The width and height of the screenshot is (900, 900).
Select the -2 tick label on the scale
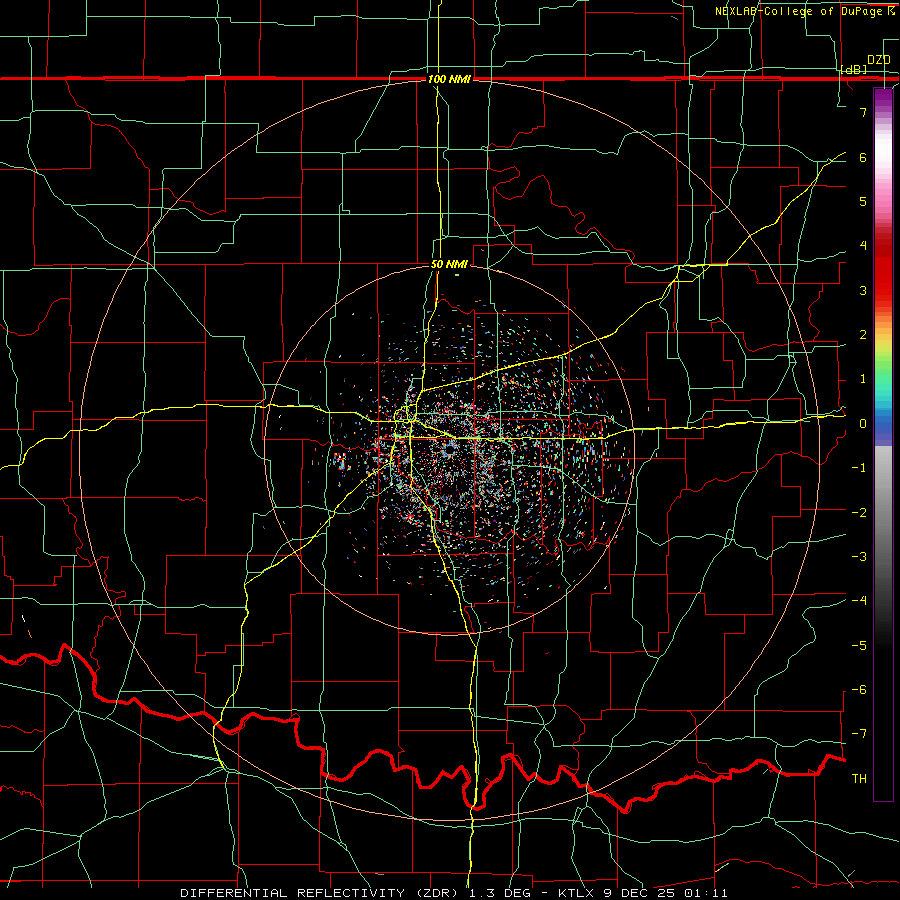(x=859, y=512)
